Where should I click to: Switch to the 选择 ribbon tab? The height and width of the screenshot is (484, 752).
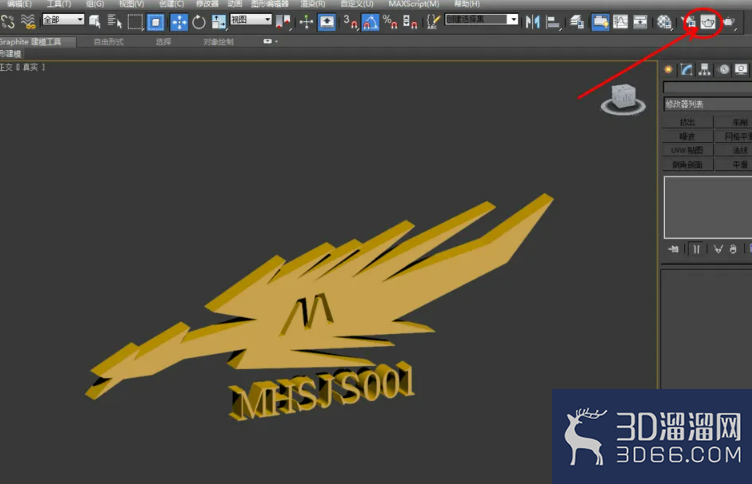coord(163,42)
